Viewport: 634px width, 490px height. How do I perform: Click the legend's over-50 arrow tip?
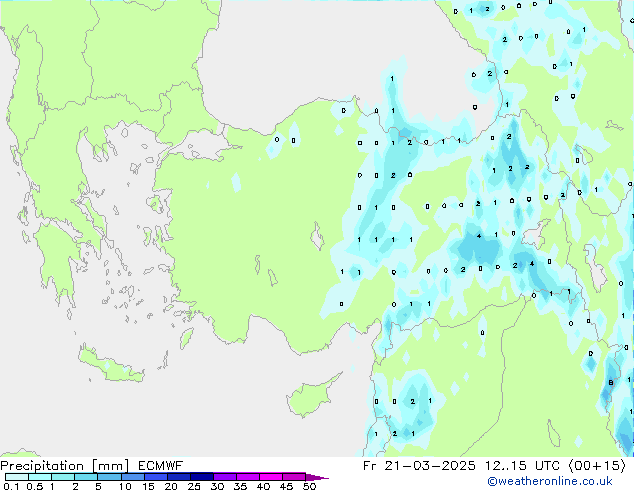(317, 477)
